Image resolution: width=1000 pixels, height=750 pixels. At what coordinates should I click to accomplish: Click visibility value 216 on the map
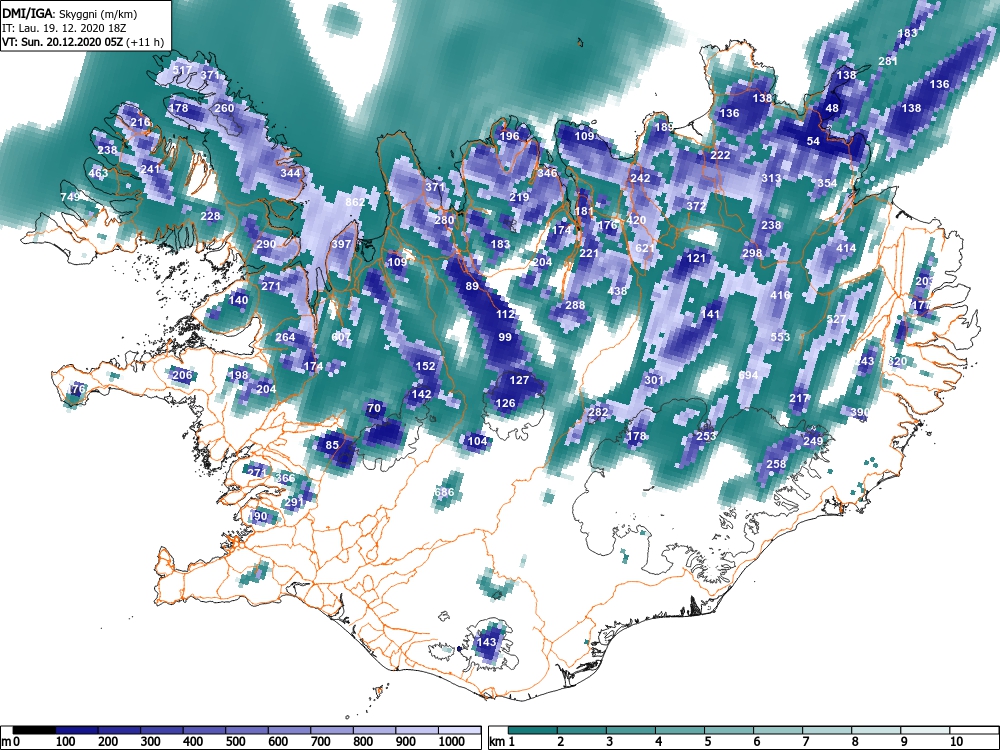(x=140, y=122)
